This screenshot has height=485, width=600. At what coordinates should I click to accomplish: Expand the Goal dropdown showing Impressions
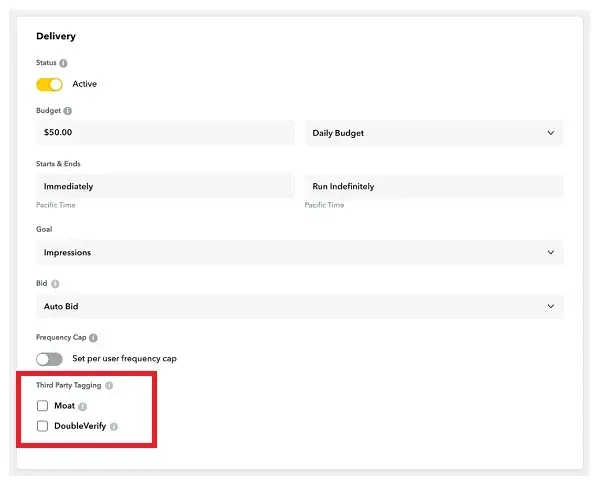299,253
